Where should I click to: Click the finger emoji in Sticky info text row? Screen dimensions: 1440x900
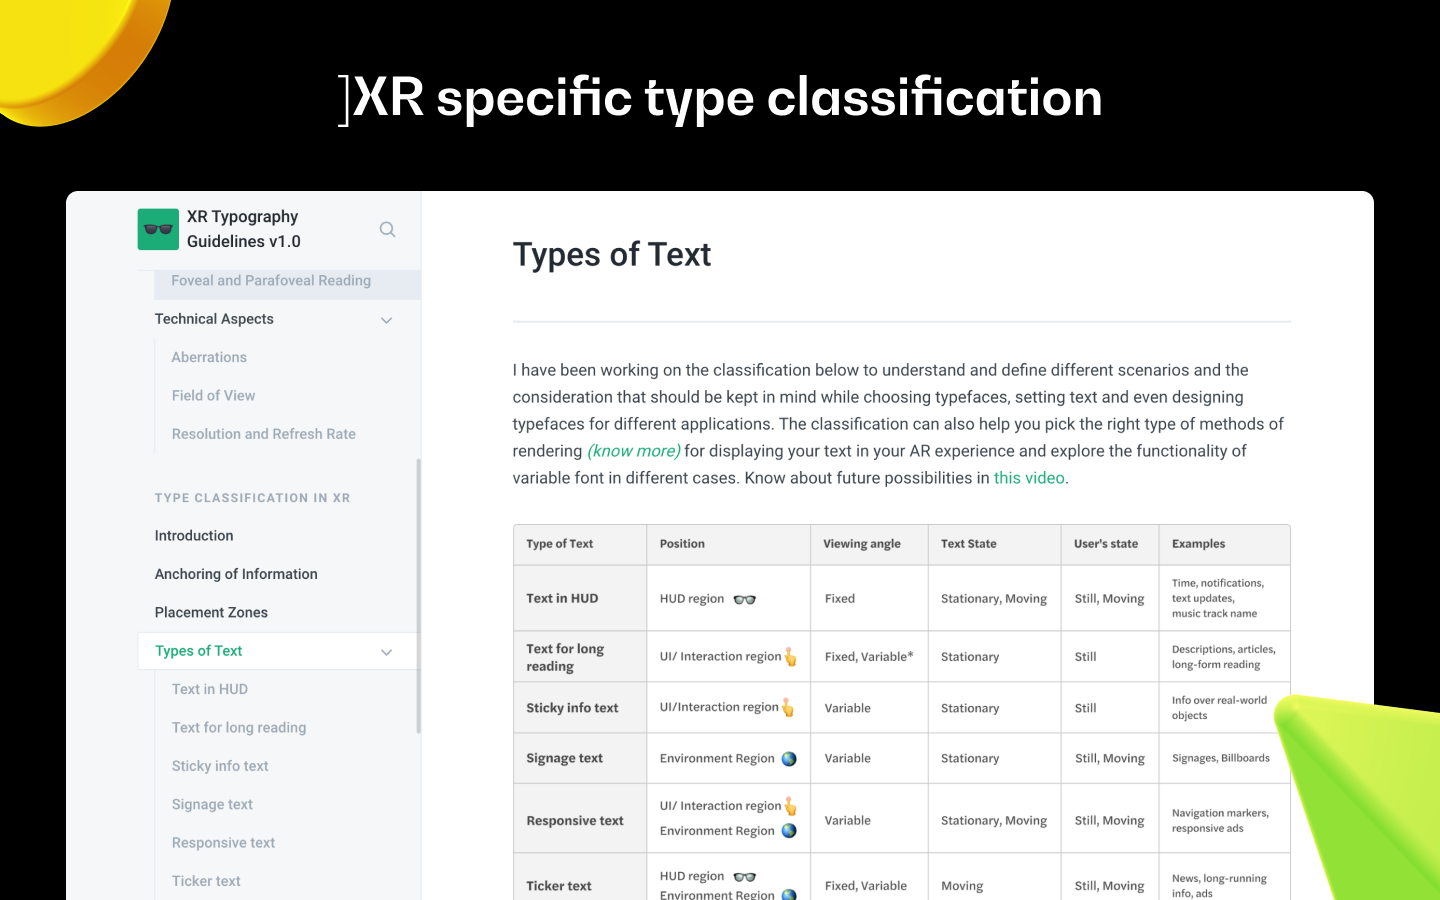tap(787, 707)
